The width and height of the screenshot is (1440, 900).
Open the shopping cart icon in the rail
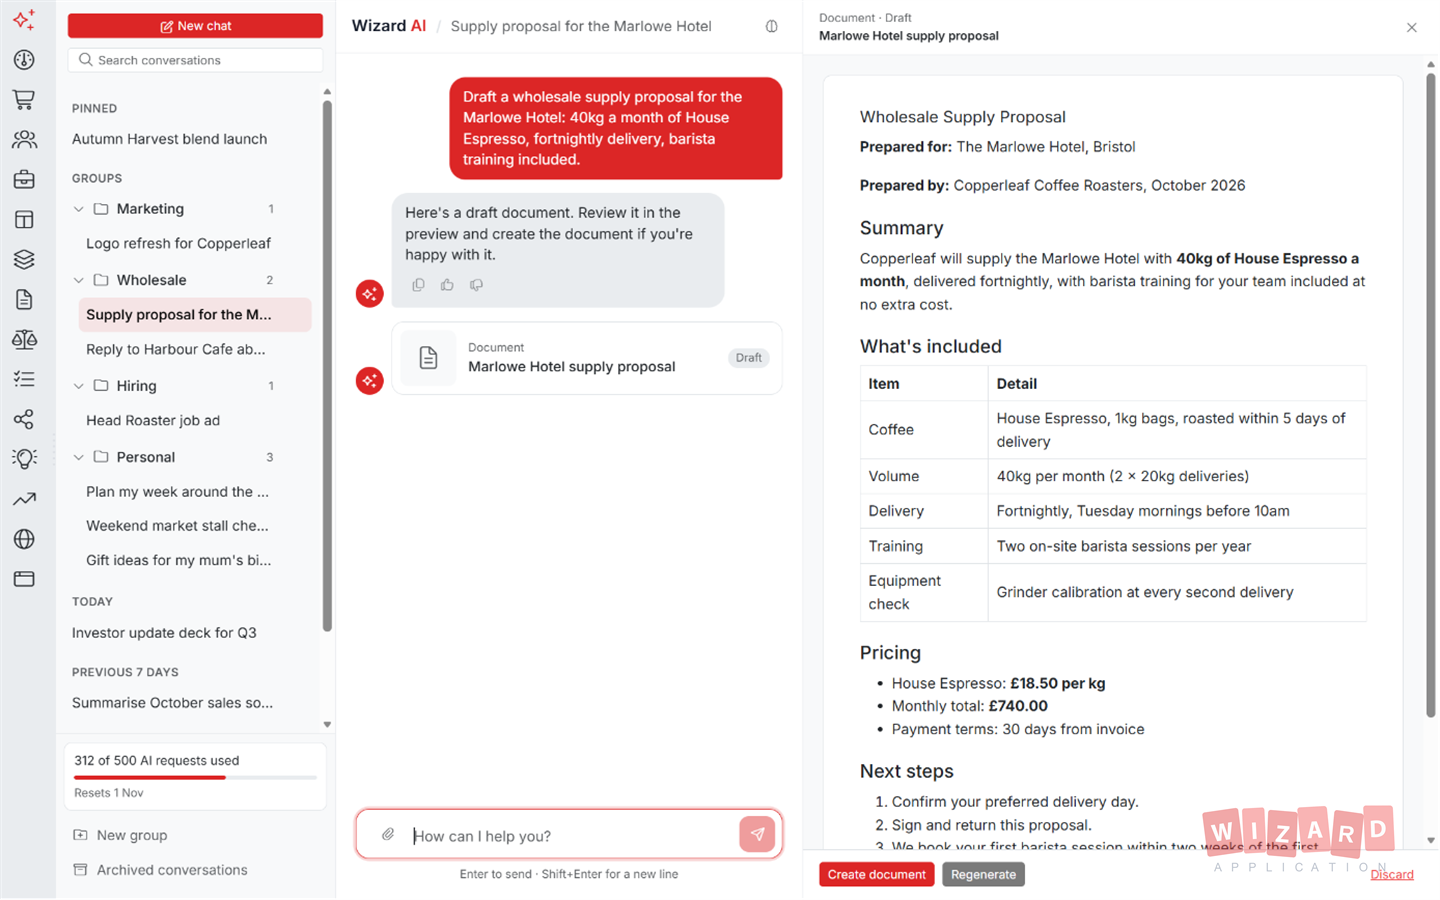pos(24,100)
